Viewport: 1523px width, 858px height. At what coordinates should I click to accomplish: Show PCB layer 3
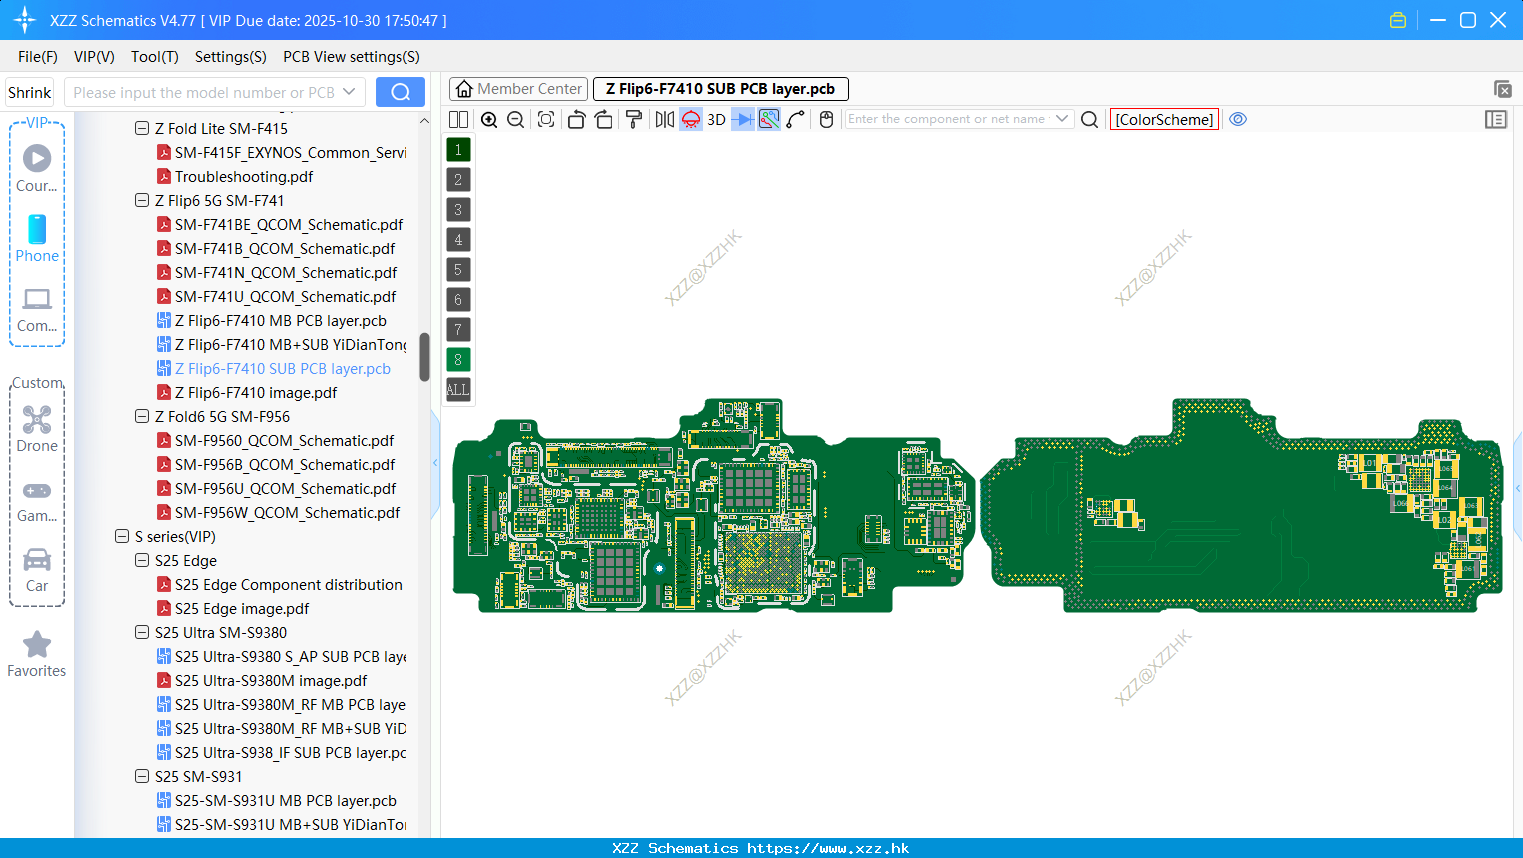coord(458,210)
